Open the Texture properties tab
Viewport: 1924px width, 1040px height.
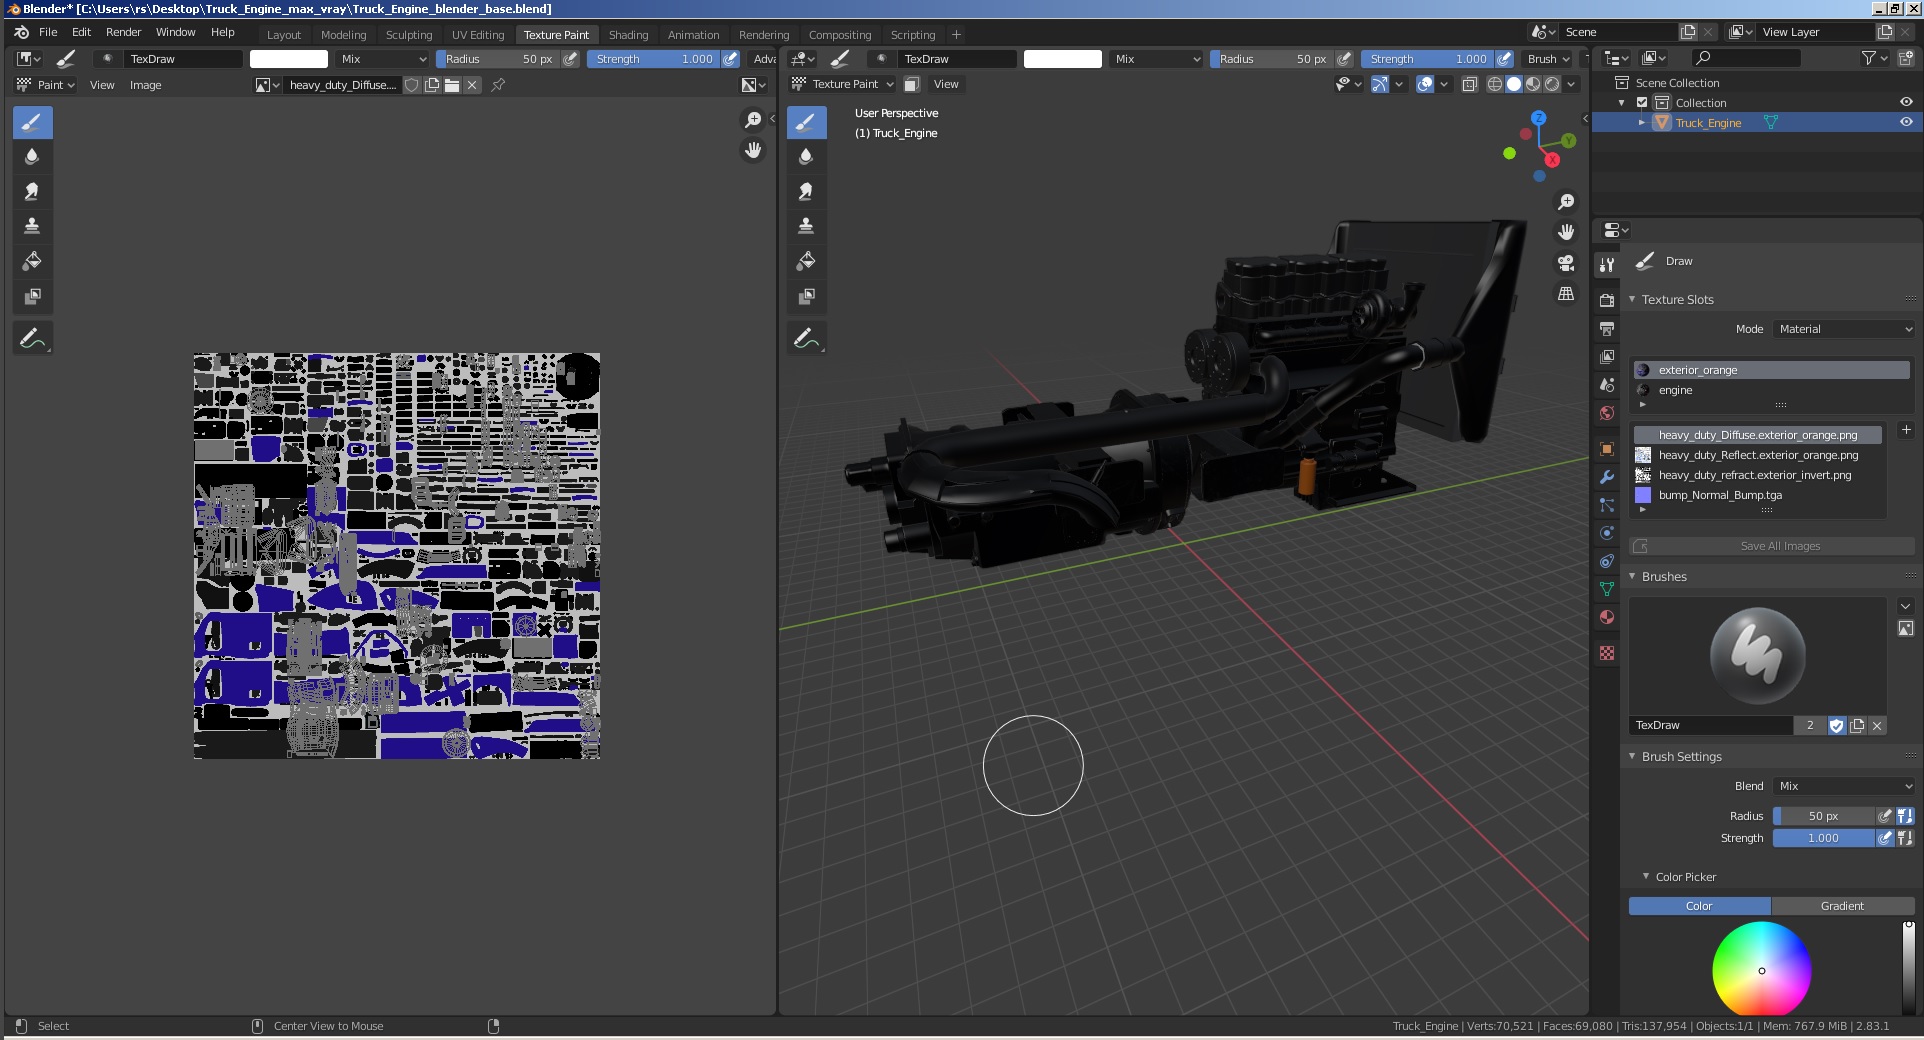pyautogui.click(x=1607, y=653)
